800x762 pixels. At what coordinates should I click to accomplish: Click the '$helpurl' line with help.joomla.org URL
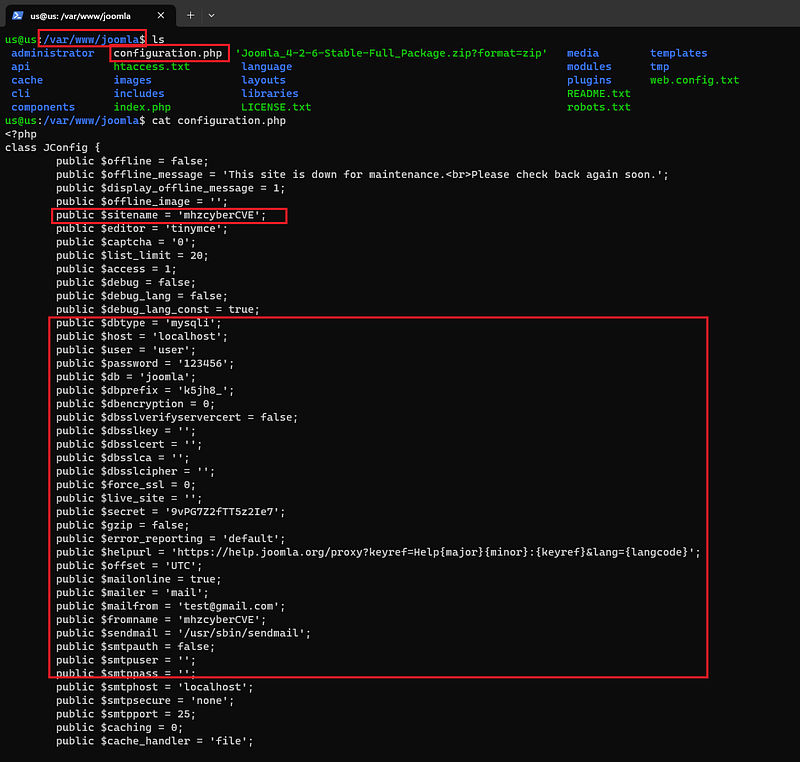click(x=378, y=552)
